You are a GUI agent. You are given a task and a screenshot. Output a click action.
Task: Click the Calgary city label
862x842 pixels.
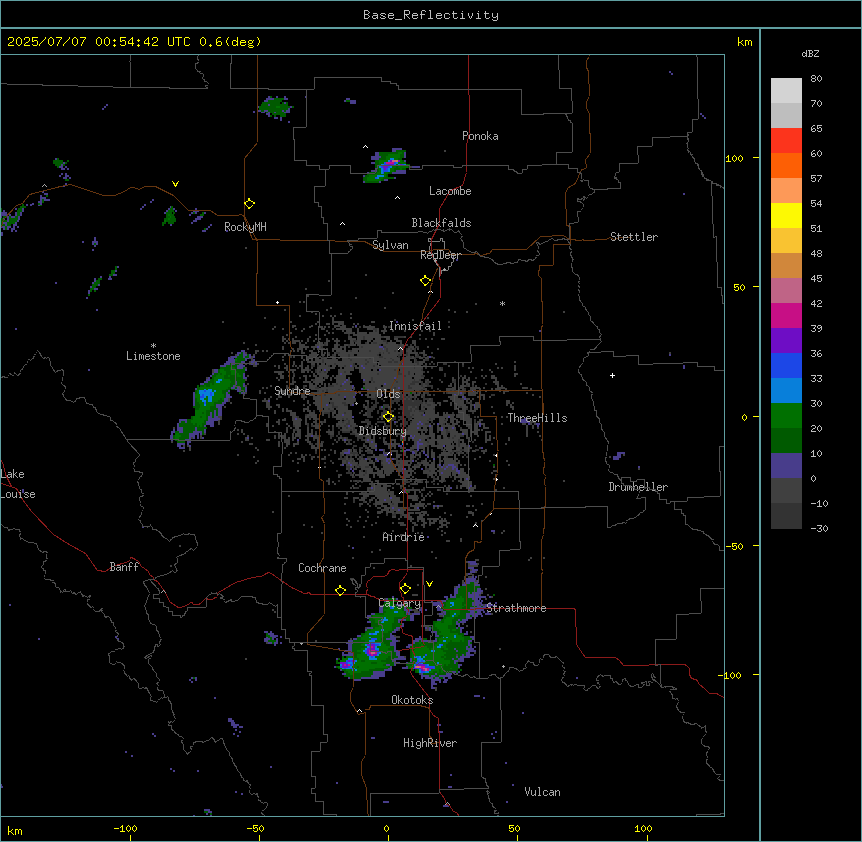point(400,603)
